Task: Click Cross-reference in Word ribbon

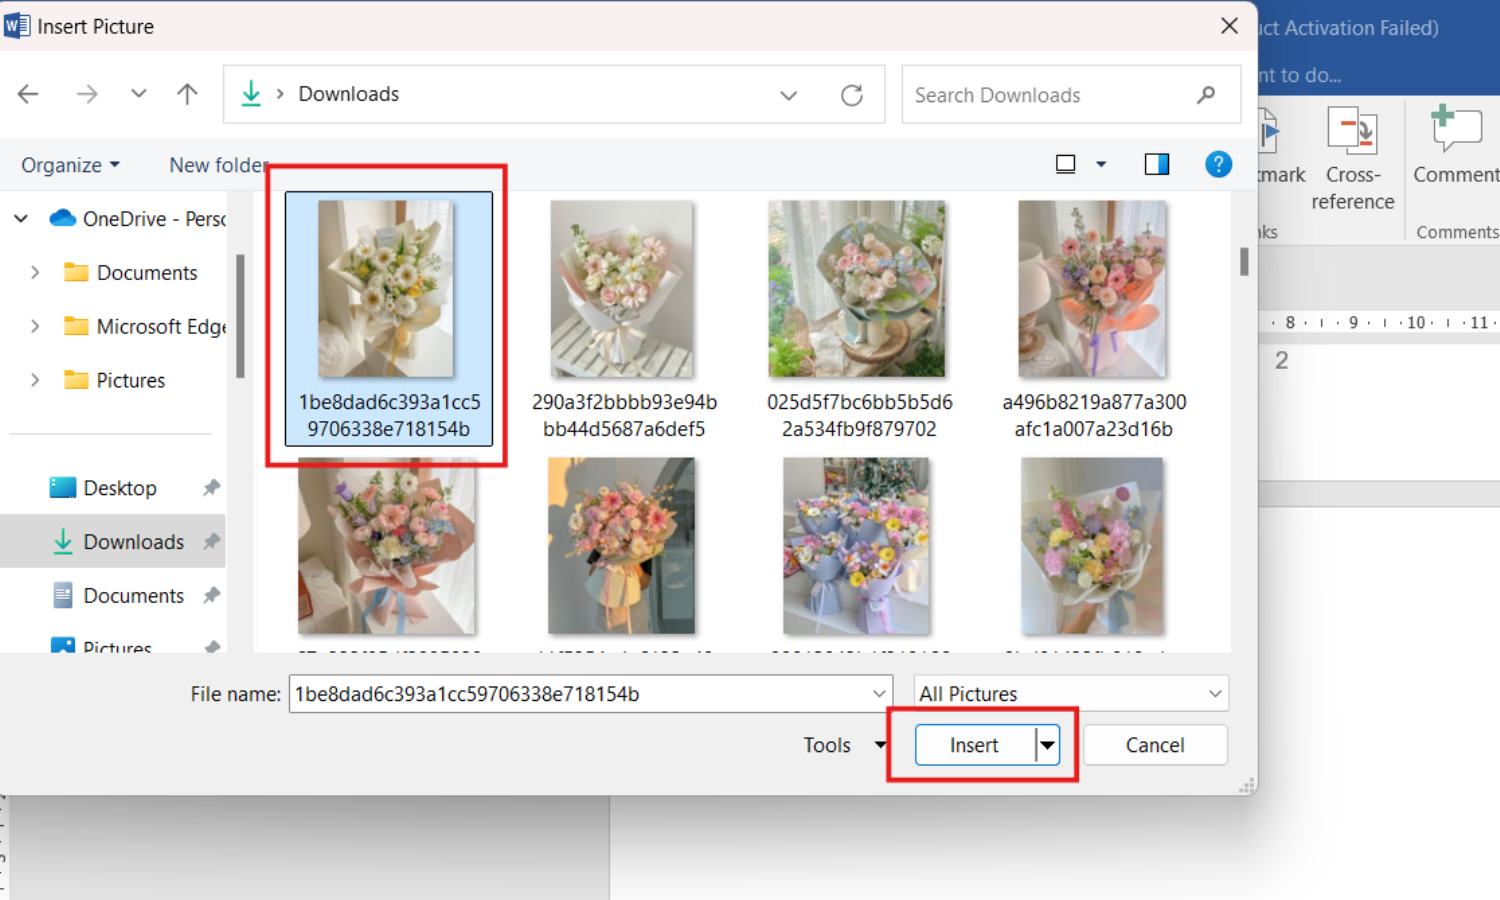Action: [1353, 158]
